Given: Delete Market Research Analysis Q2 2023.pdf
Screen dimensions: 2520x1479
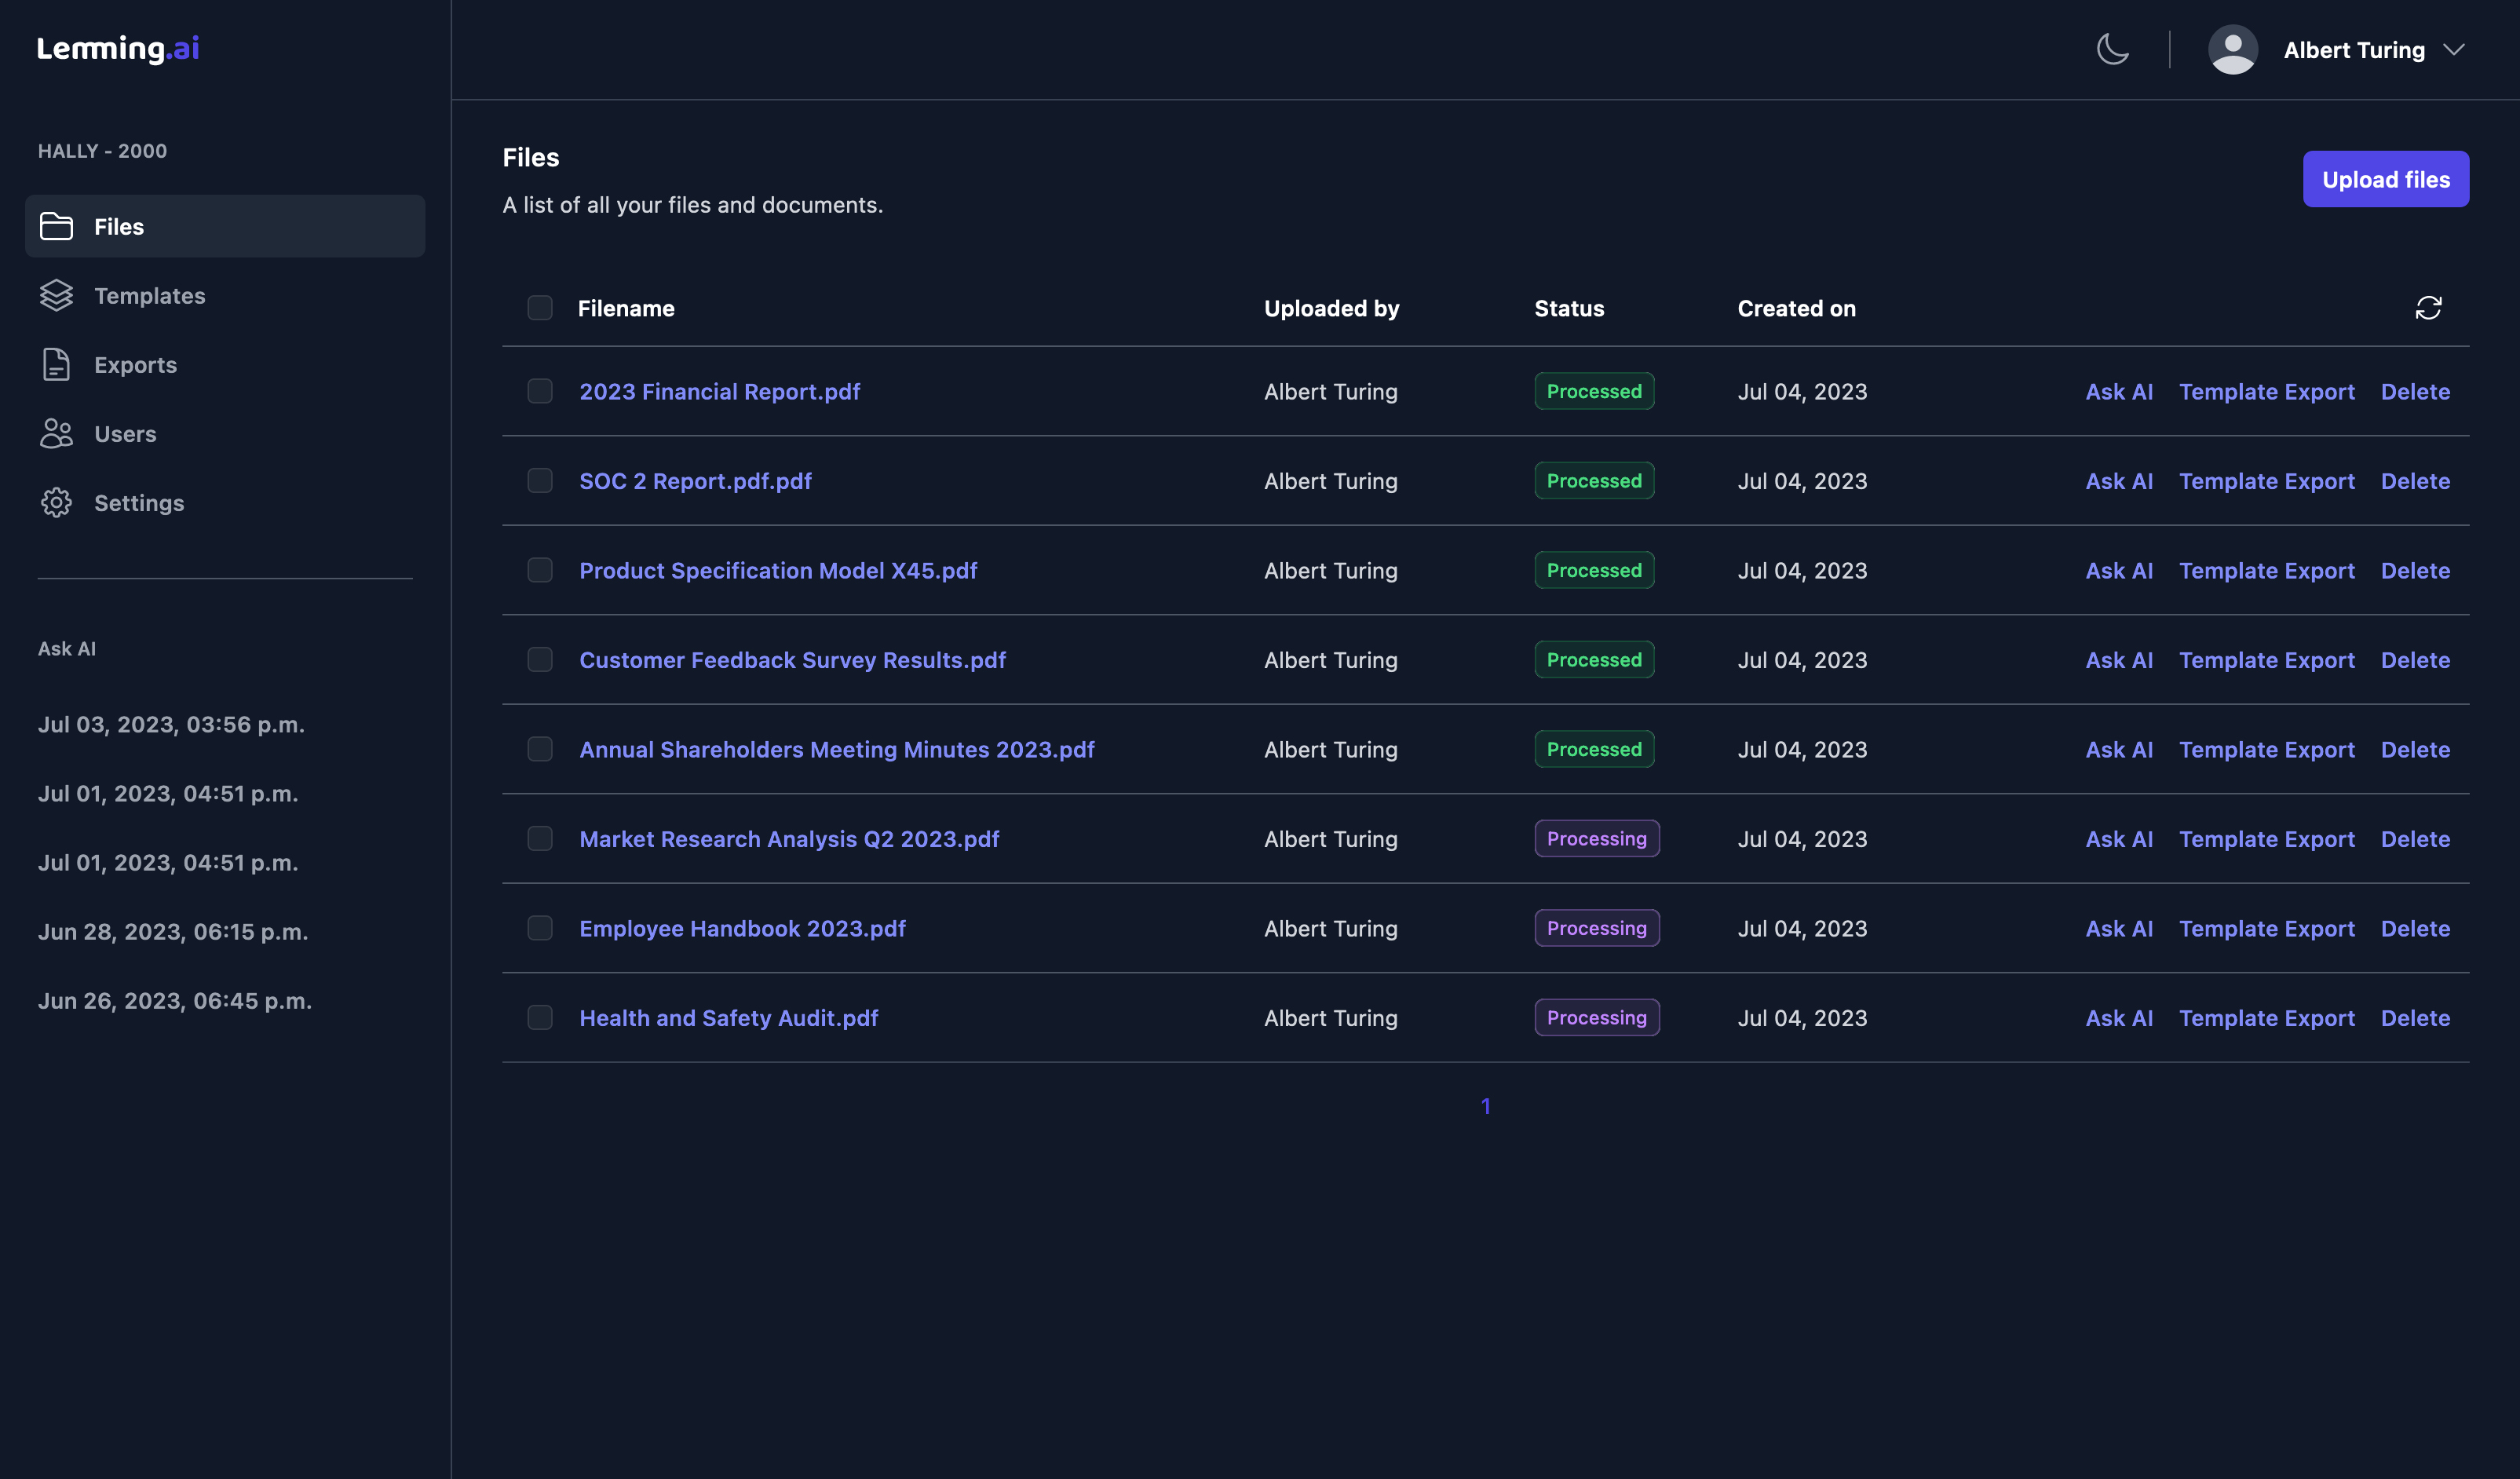Looking at the screenshot, I should point(2415,839).
